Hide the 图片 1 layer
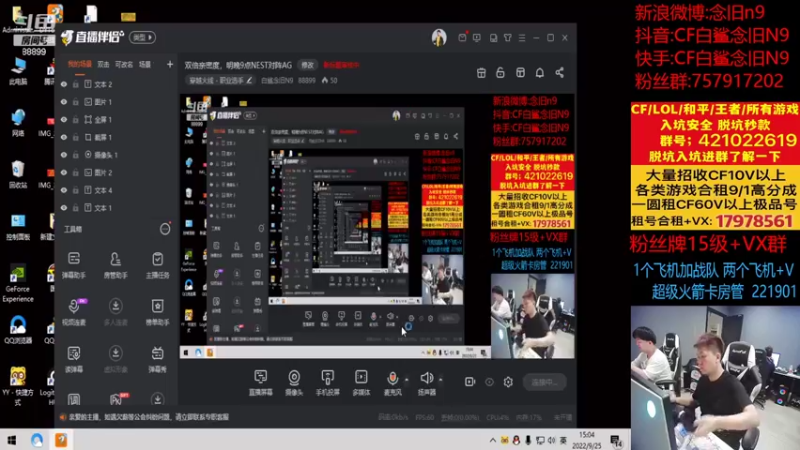The height and width of the screenshot is (450, 800). pos(64,102)
